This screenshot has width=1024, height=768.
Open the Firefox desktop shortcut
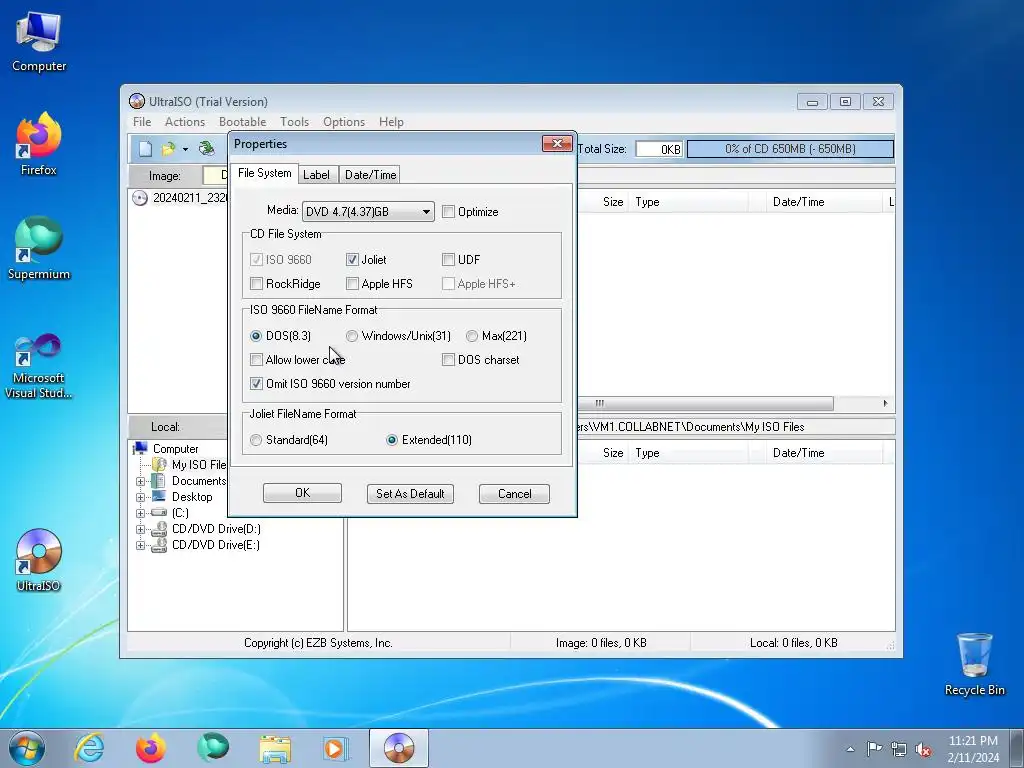click(39, 144)
